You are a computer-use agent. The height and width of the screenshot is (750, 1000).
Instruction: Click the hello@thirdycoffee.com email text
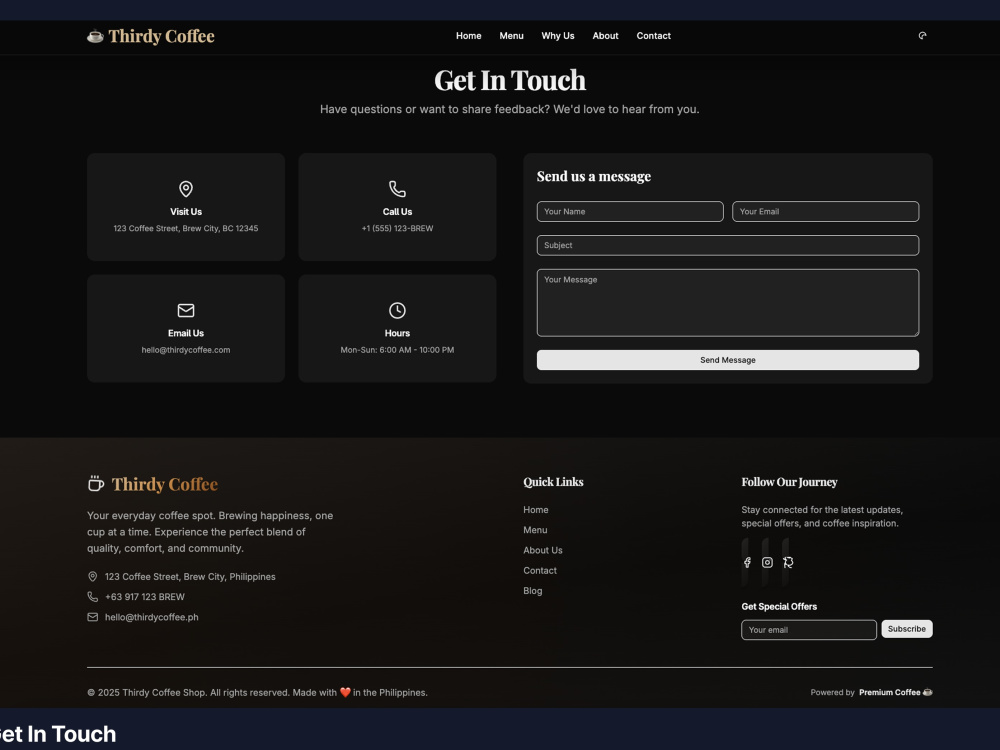(186, 350)
